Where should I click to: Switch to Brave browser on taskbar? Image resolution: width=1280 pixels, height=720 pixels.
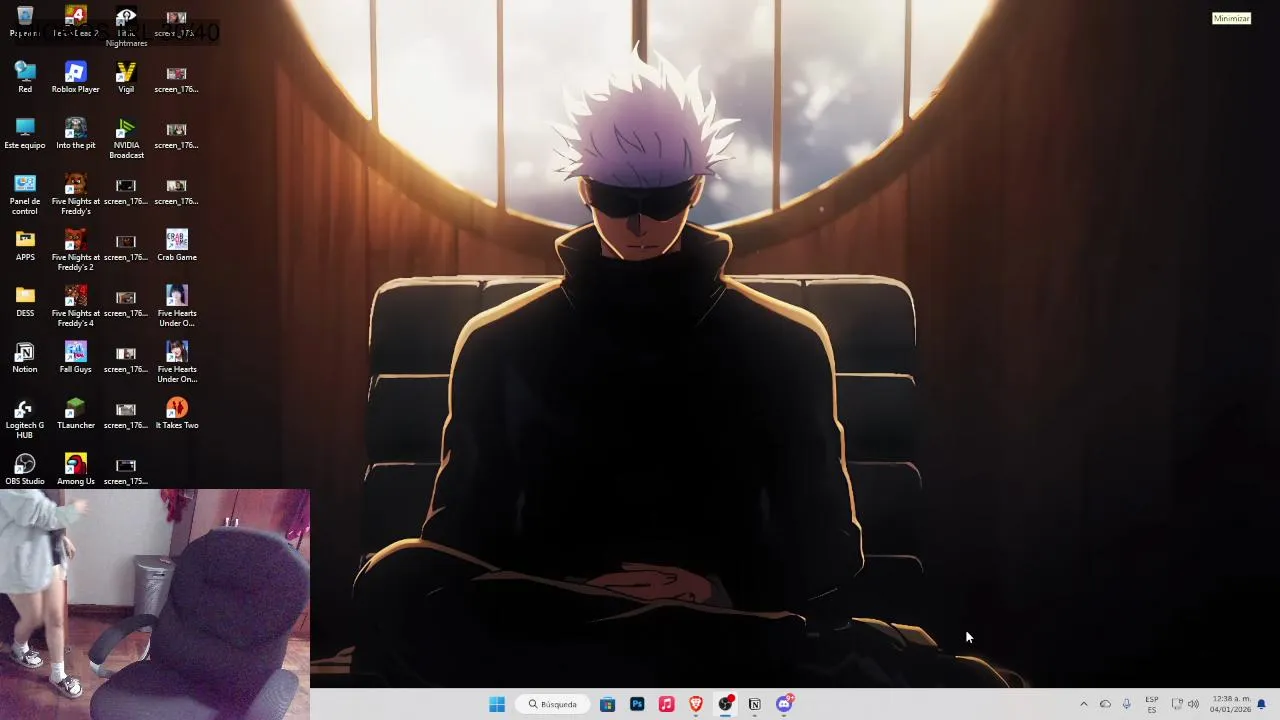click(x=696, y=704)
